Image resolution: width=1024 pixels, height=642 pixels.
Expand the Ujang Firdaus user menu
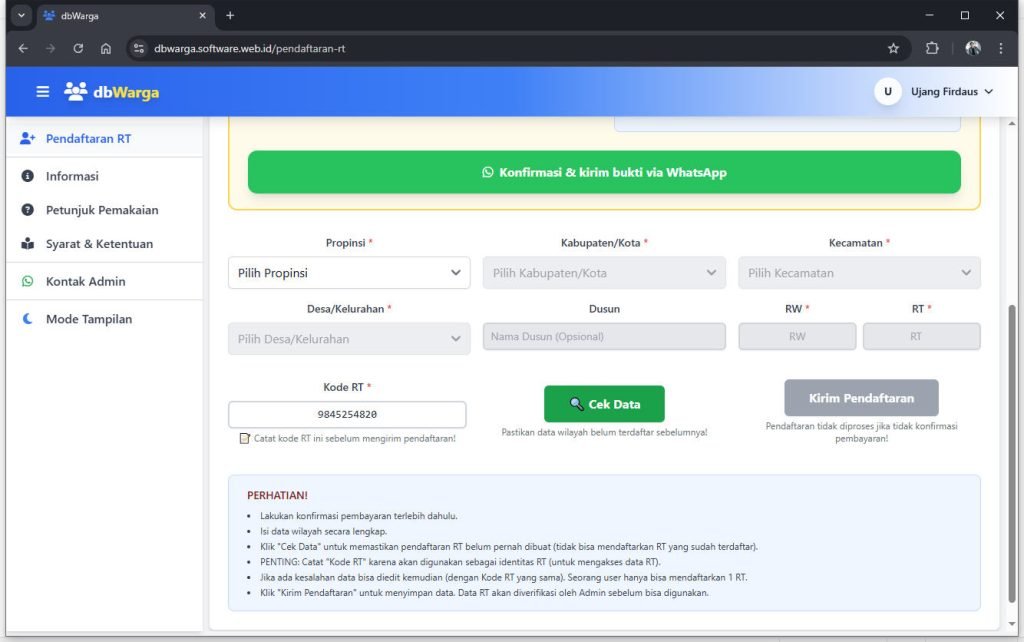(951, 92)
